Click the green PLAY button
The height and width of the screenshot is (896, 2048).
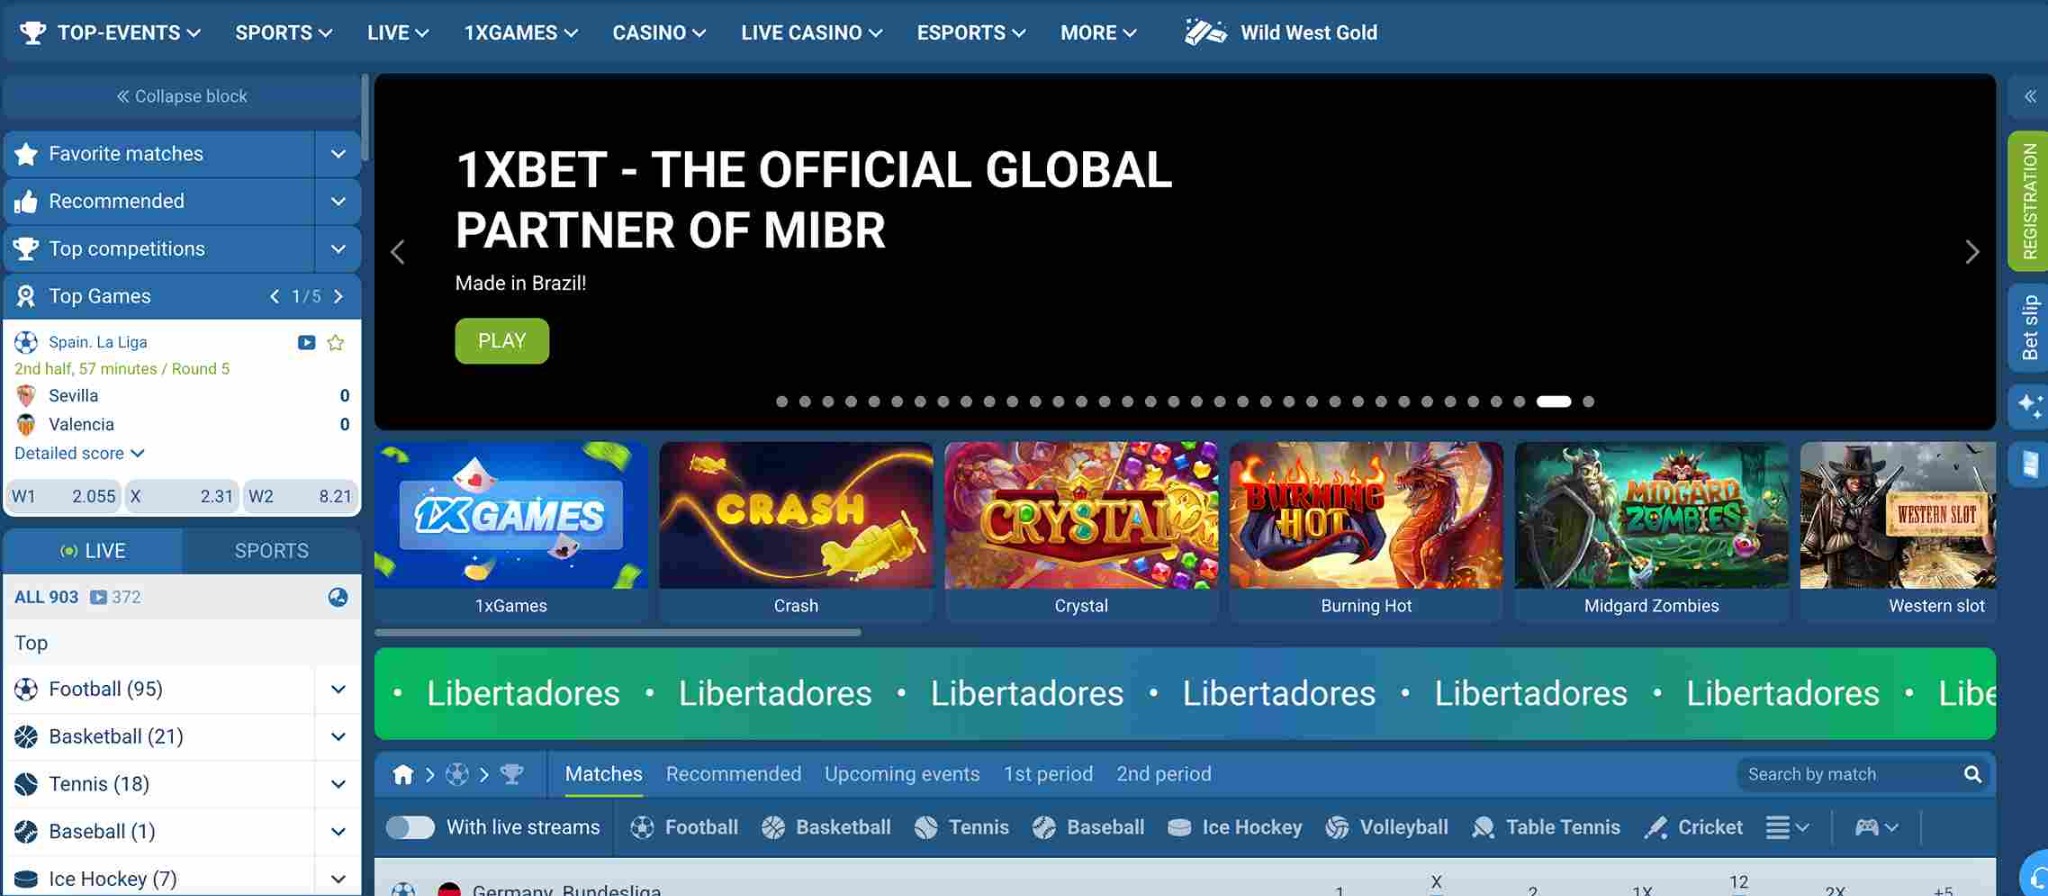tap(502, 341)
